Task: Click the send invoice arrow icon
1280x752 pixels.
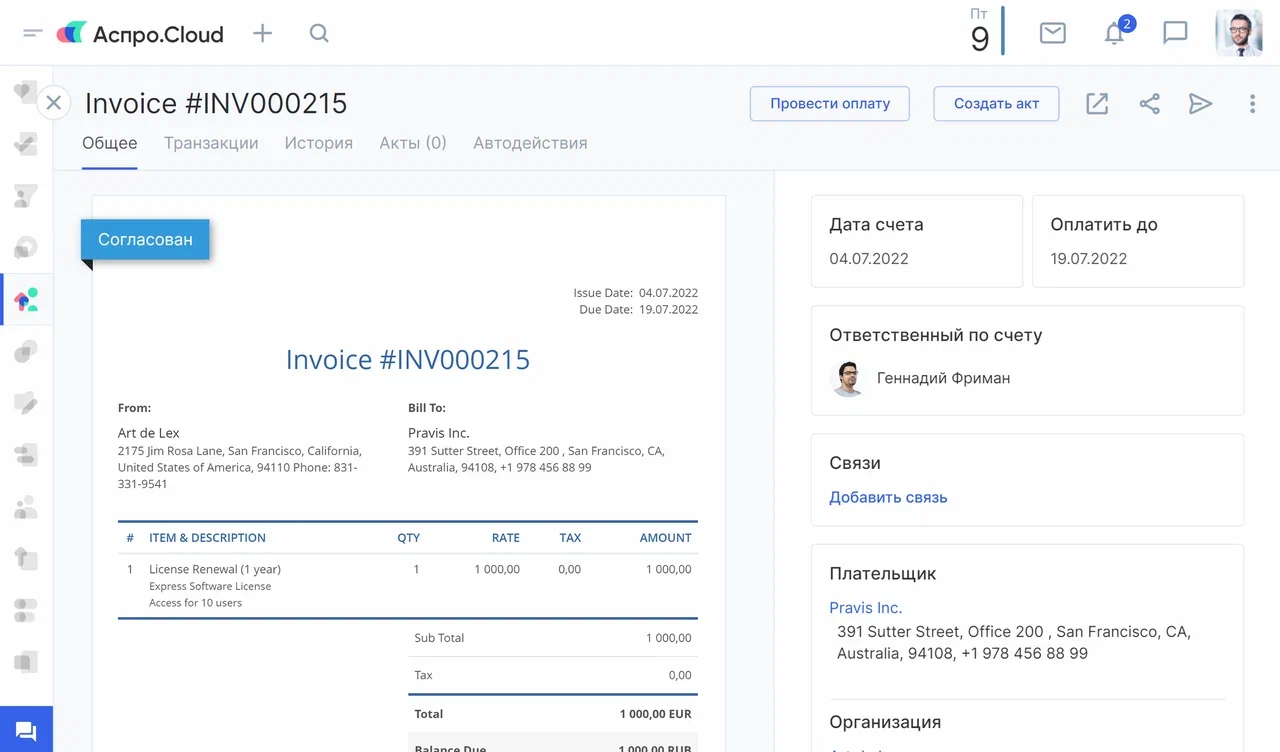Action: pyautogui.click(x=1200, y=103)
